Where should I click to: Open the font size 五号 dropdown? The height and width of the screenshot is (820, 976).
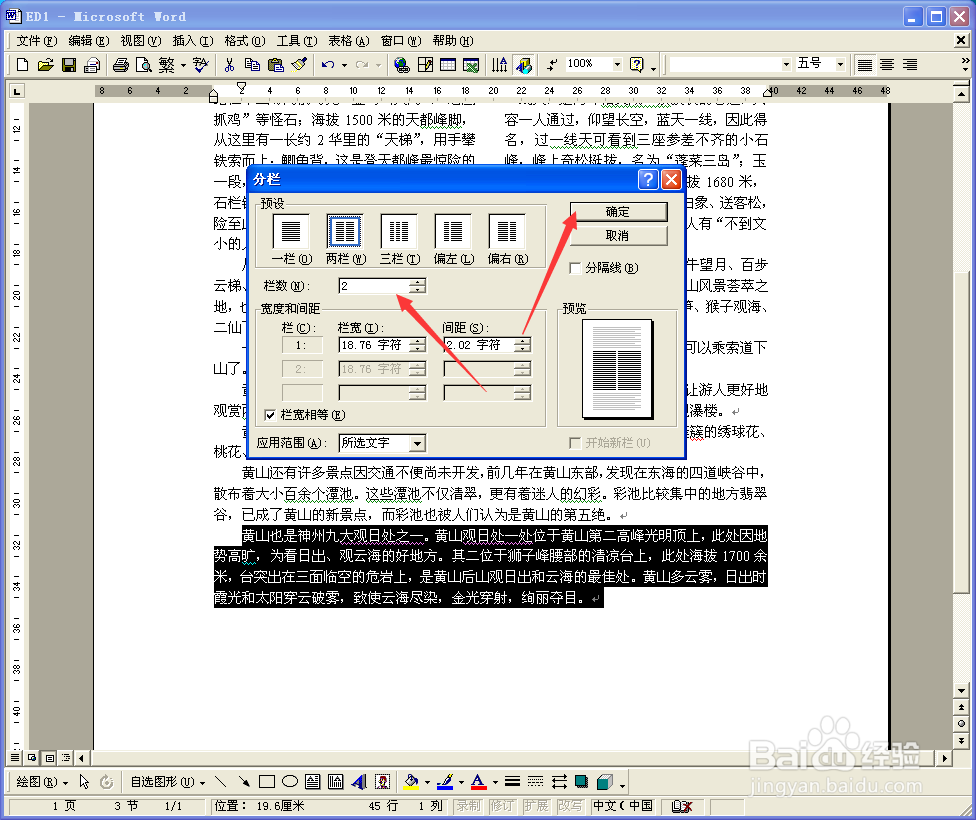coord(840,64)
